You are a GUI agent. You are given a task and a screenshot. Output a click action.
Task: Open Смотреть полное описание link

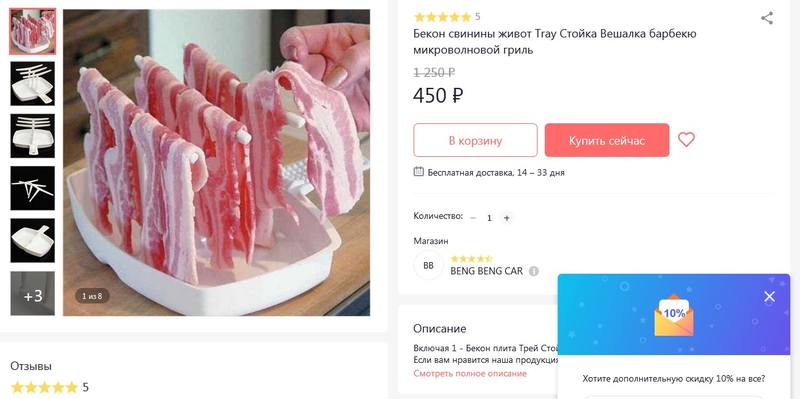tap(470, 373)
